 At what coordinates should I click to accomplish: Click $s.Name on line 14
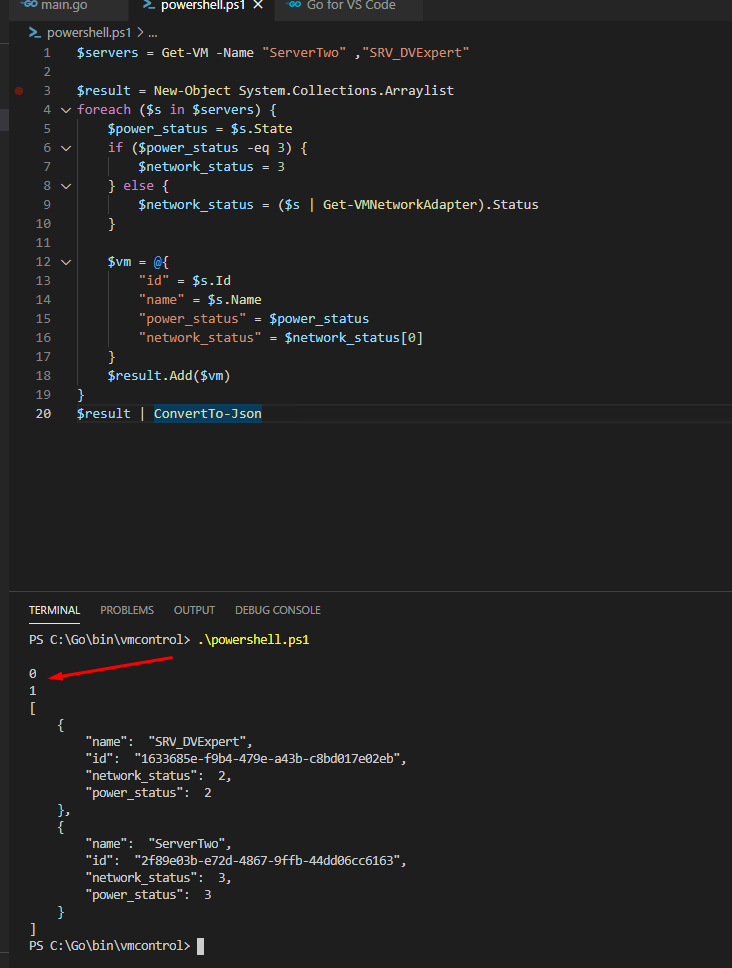point(235,299)
